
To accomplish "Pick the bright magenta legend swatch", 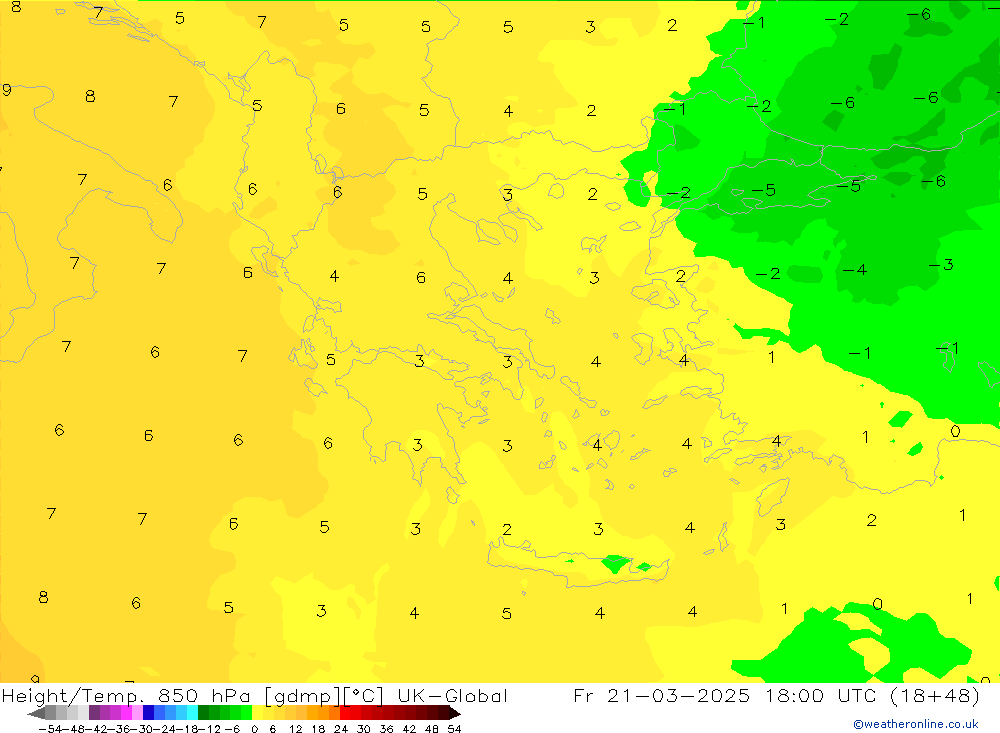I will (126, 713).
